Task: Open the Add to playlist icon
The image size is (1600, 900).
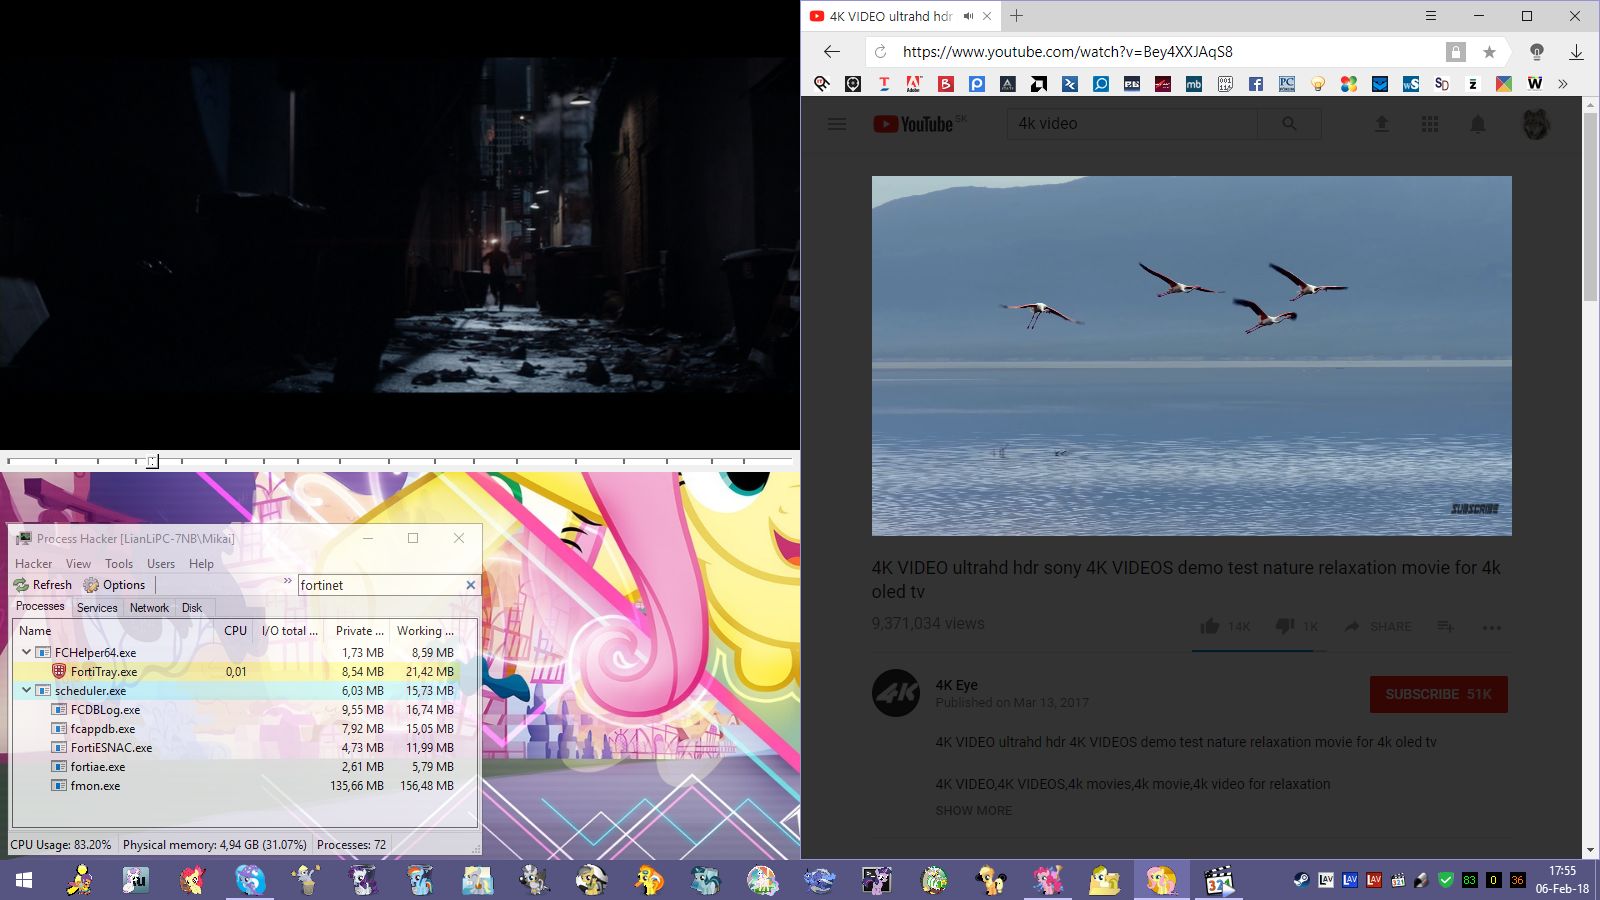Action: 1445,627
